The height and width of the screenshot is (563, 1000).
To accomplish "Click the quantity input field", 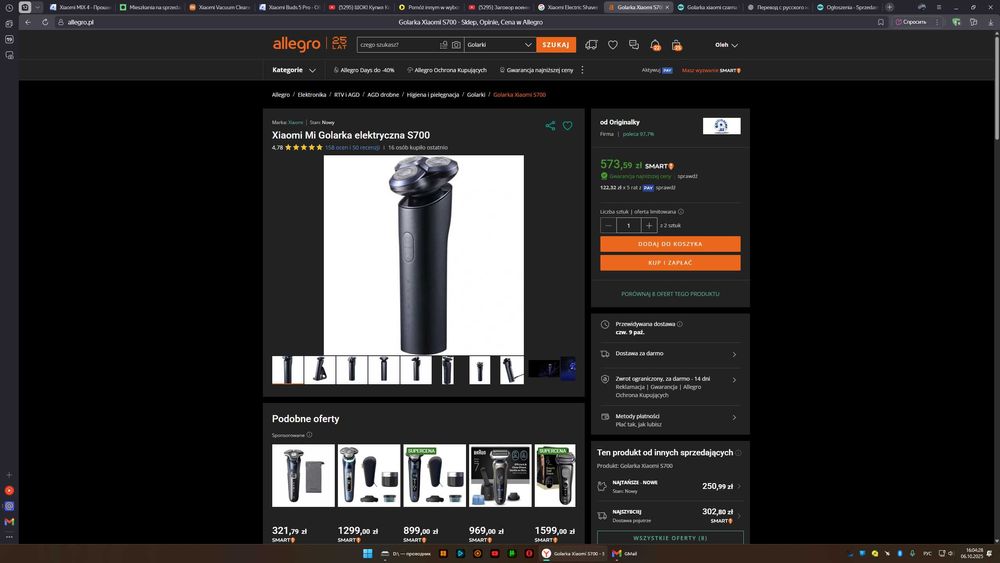I will point(628,225).
